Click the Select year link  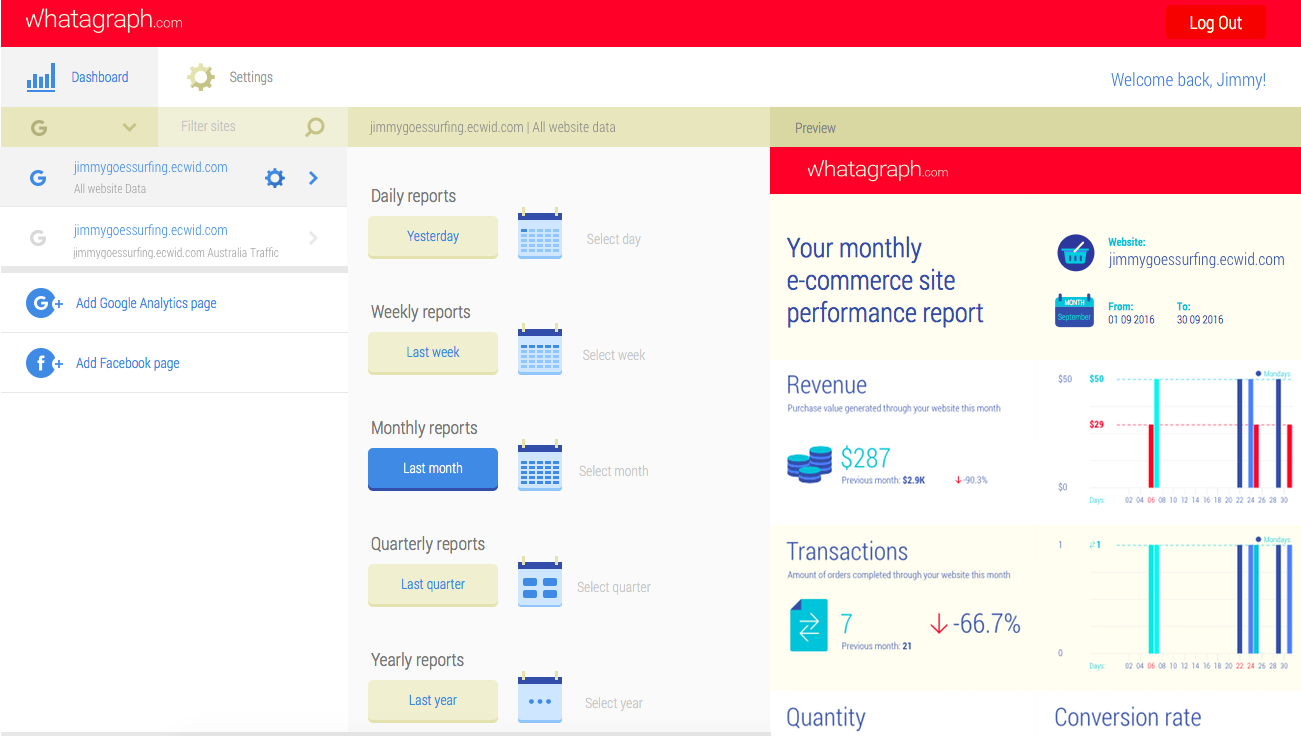coord(614,703)
